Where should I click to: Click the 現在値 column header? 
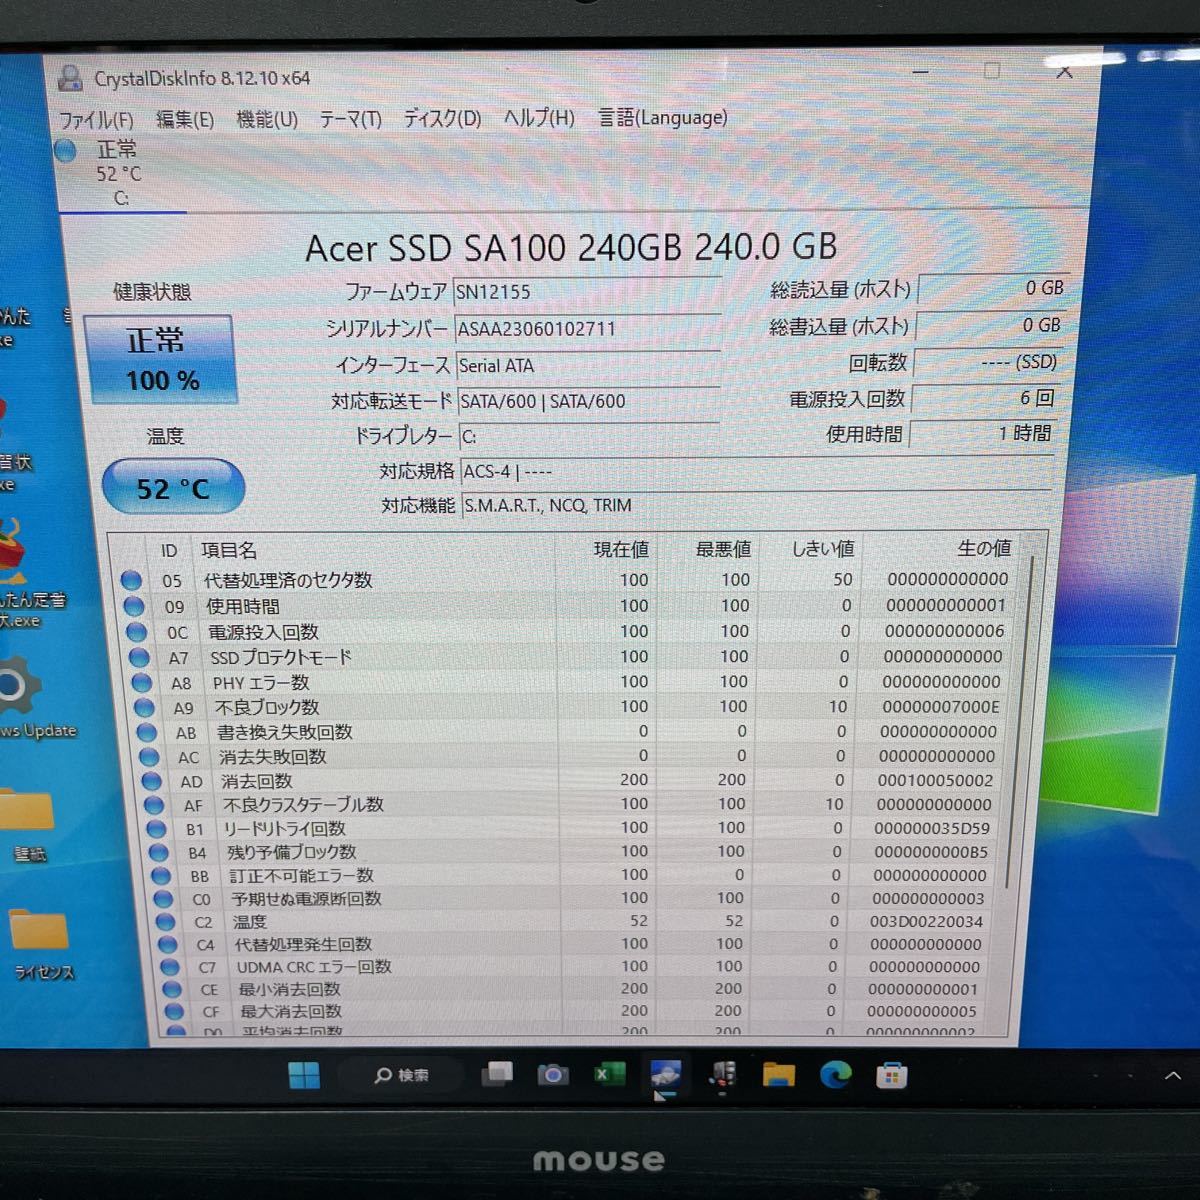point(621,549)
